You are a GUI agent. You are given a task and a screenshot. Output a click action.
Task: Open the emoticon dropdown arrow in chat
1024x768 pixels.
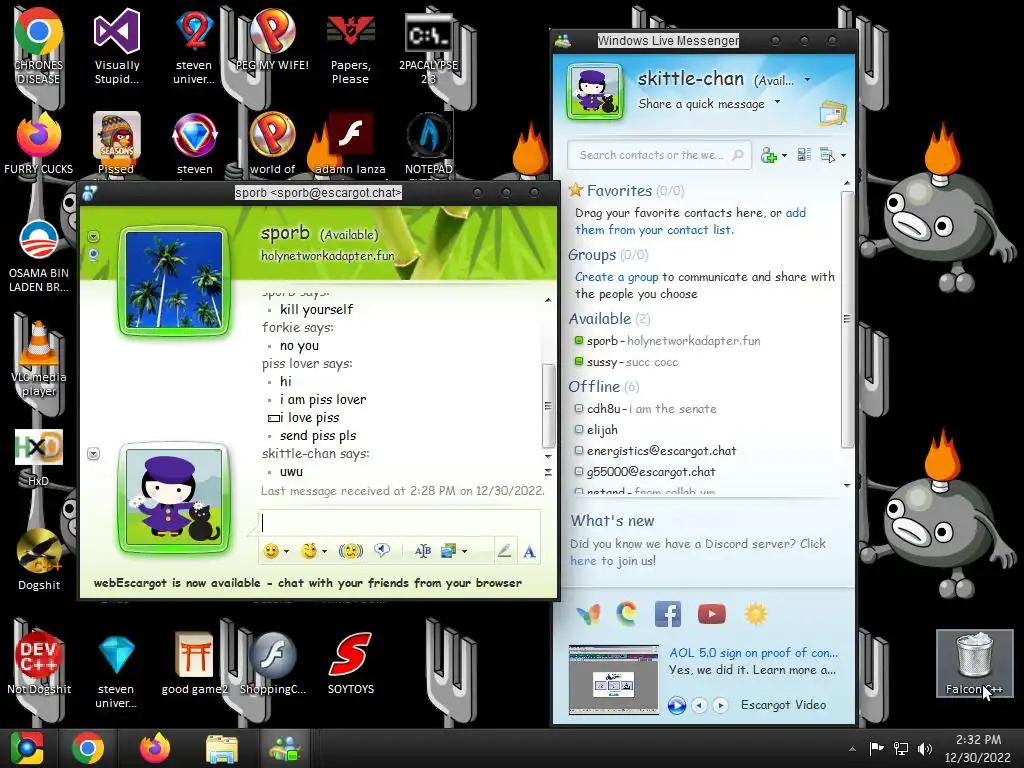pyautogui.click(x=286, y=551)
